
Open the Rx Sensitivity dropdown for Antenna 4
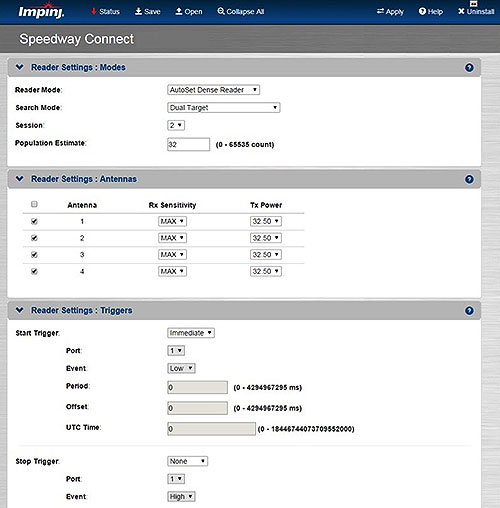point(172,271)
